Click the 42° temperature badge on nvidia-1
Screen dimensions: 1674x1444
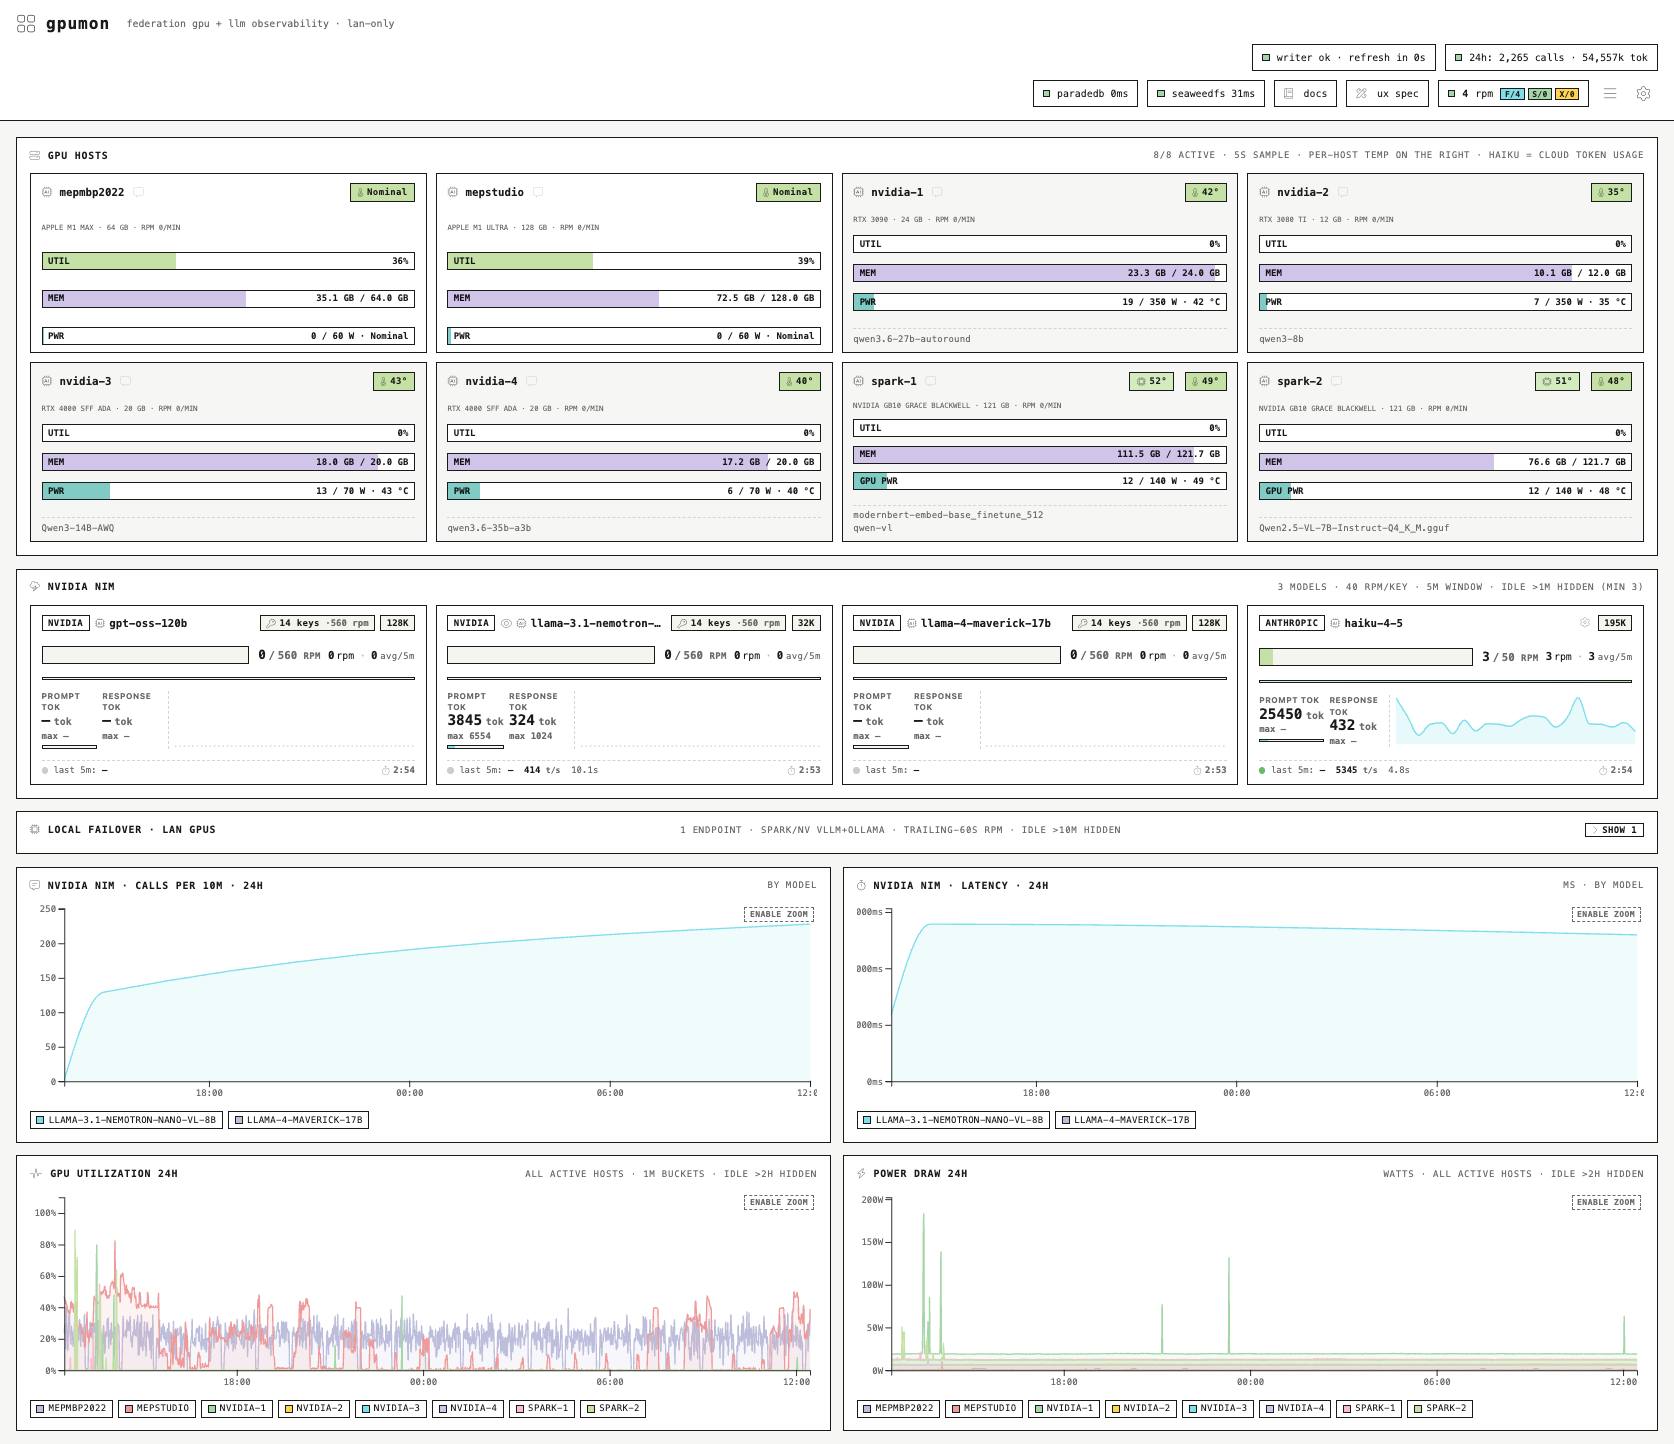pos(1205,192)
